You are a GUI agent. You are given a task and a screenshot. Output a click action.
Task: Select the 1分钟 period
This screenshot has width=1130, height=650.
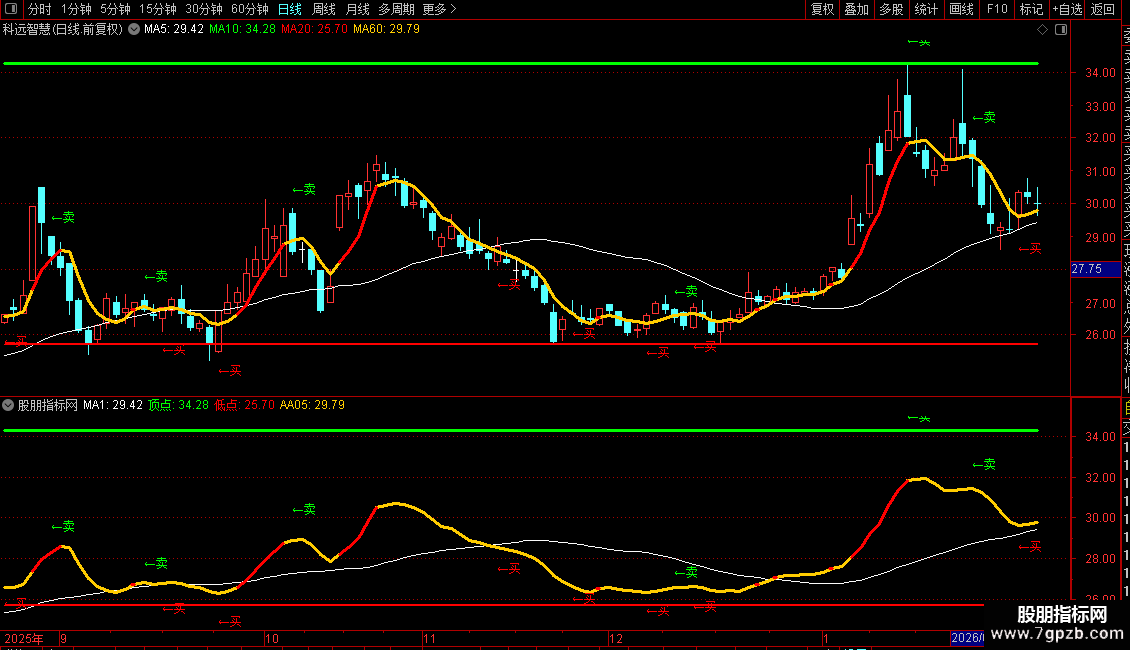tap(76, 9)
